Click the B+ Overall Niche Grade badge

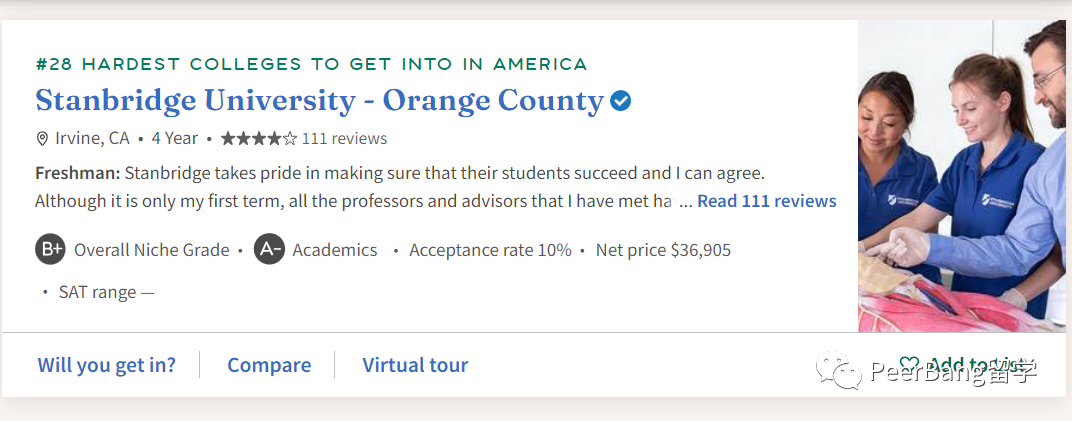click(50, 250)
